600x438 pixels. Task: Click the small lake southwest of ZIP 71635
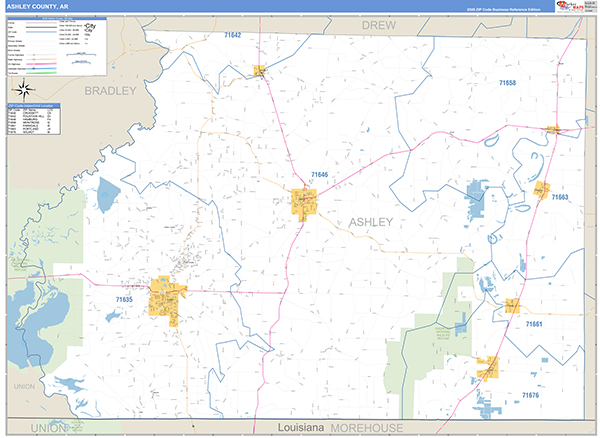pos(113,316)
